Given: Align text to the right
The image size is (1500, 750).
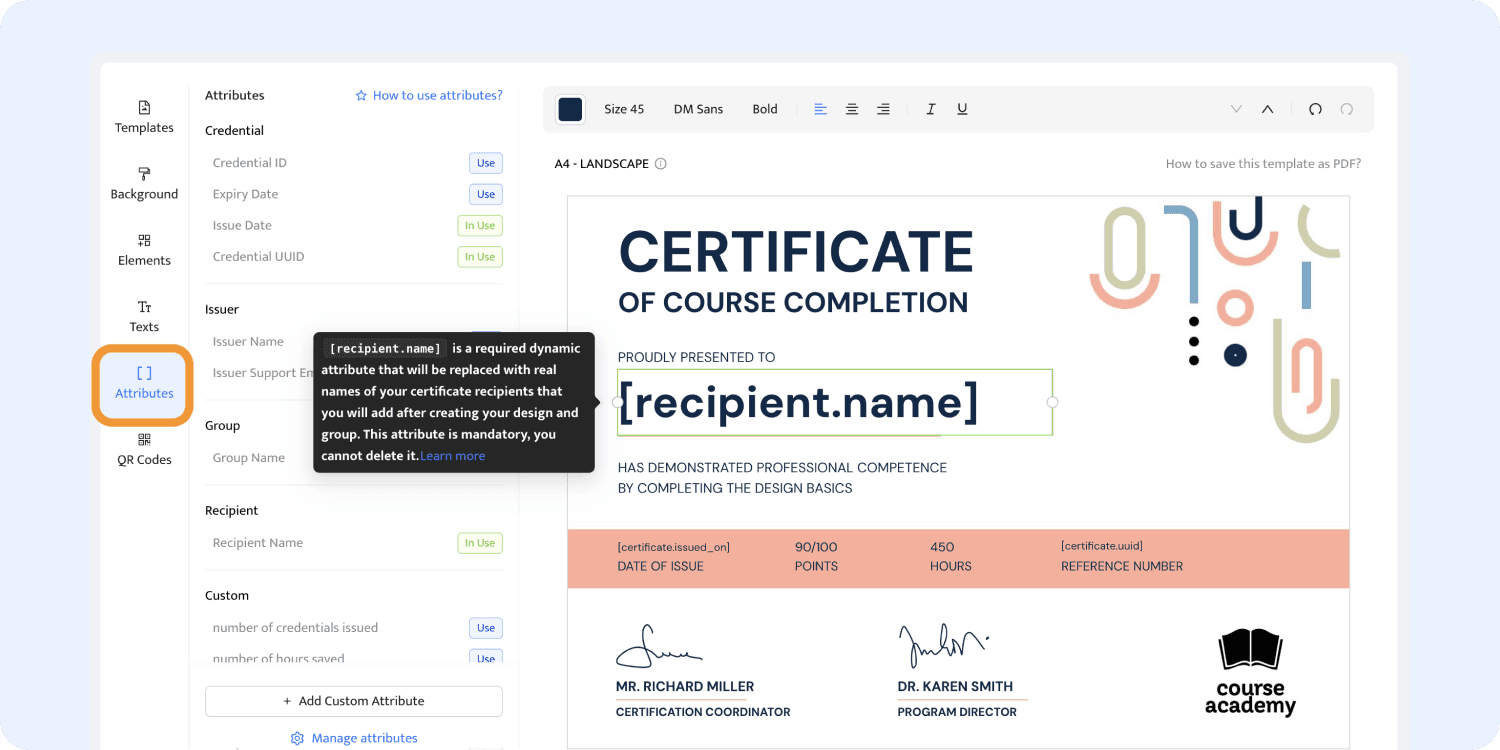Looking at the screenshot, I should [883, 109].
